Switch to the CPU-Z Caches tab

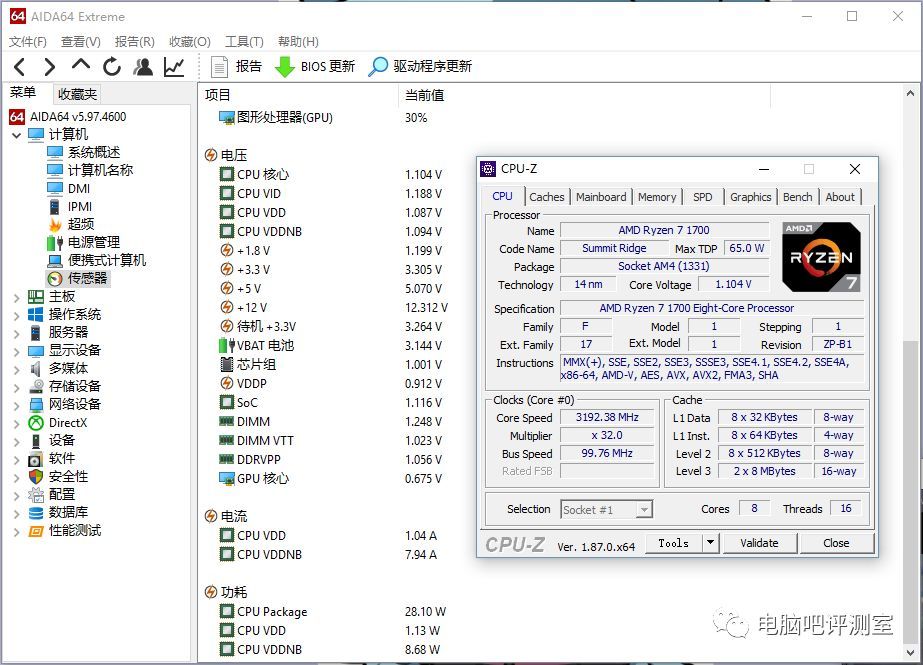coord(546,197)
